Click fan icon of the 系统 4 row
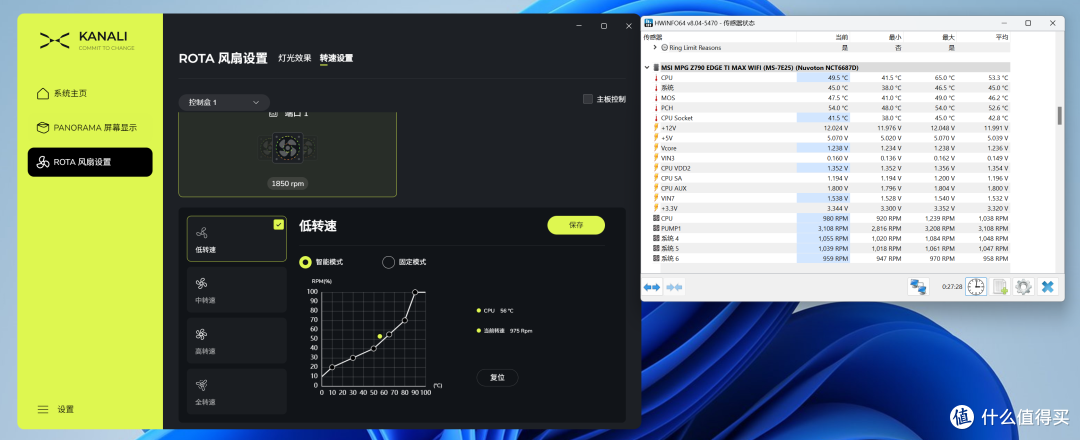 coord(656,238)
